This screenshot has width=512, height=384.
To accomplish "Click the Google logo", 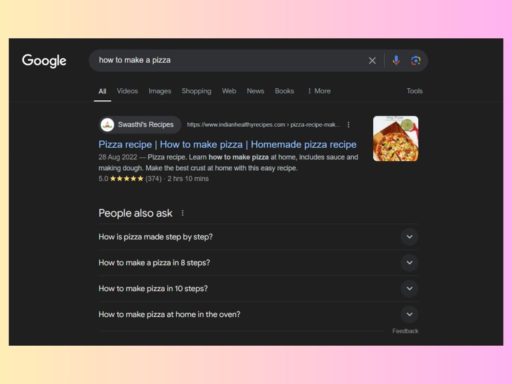I will click(x=44, y=61).
